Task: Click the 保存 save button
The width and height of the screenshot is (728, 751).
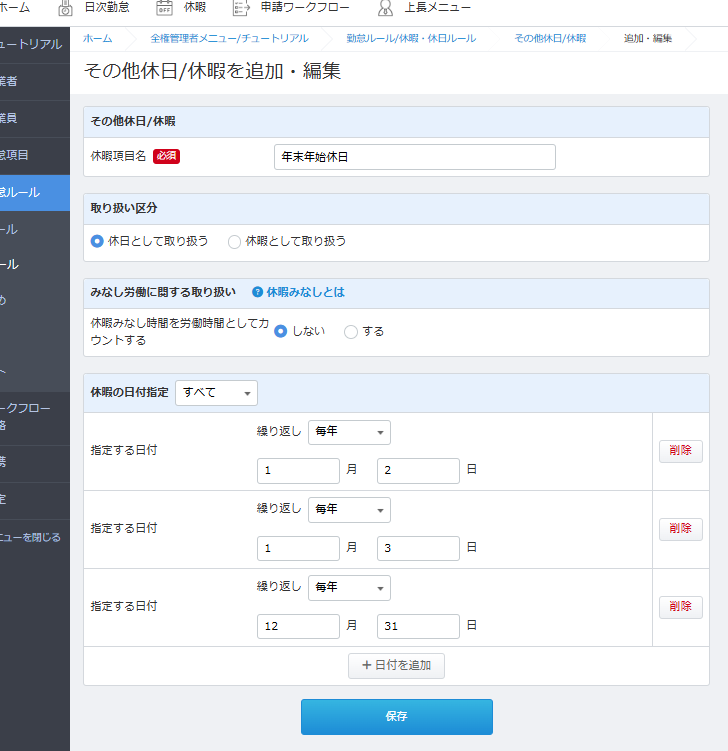Action: 396,717
